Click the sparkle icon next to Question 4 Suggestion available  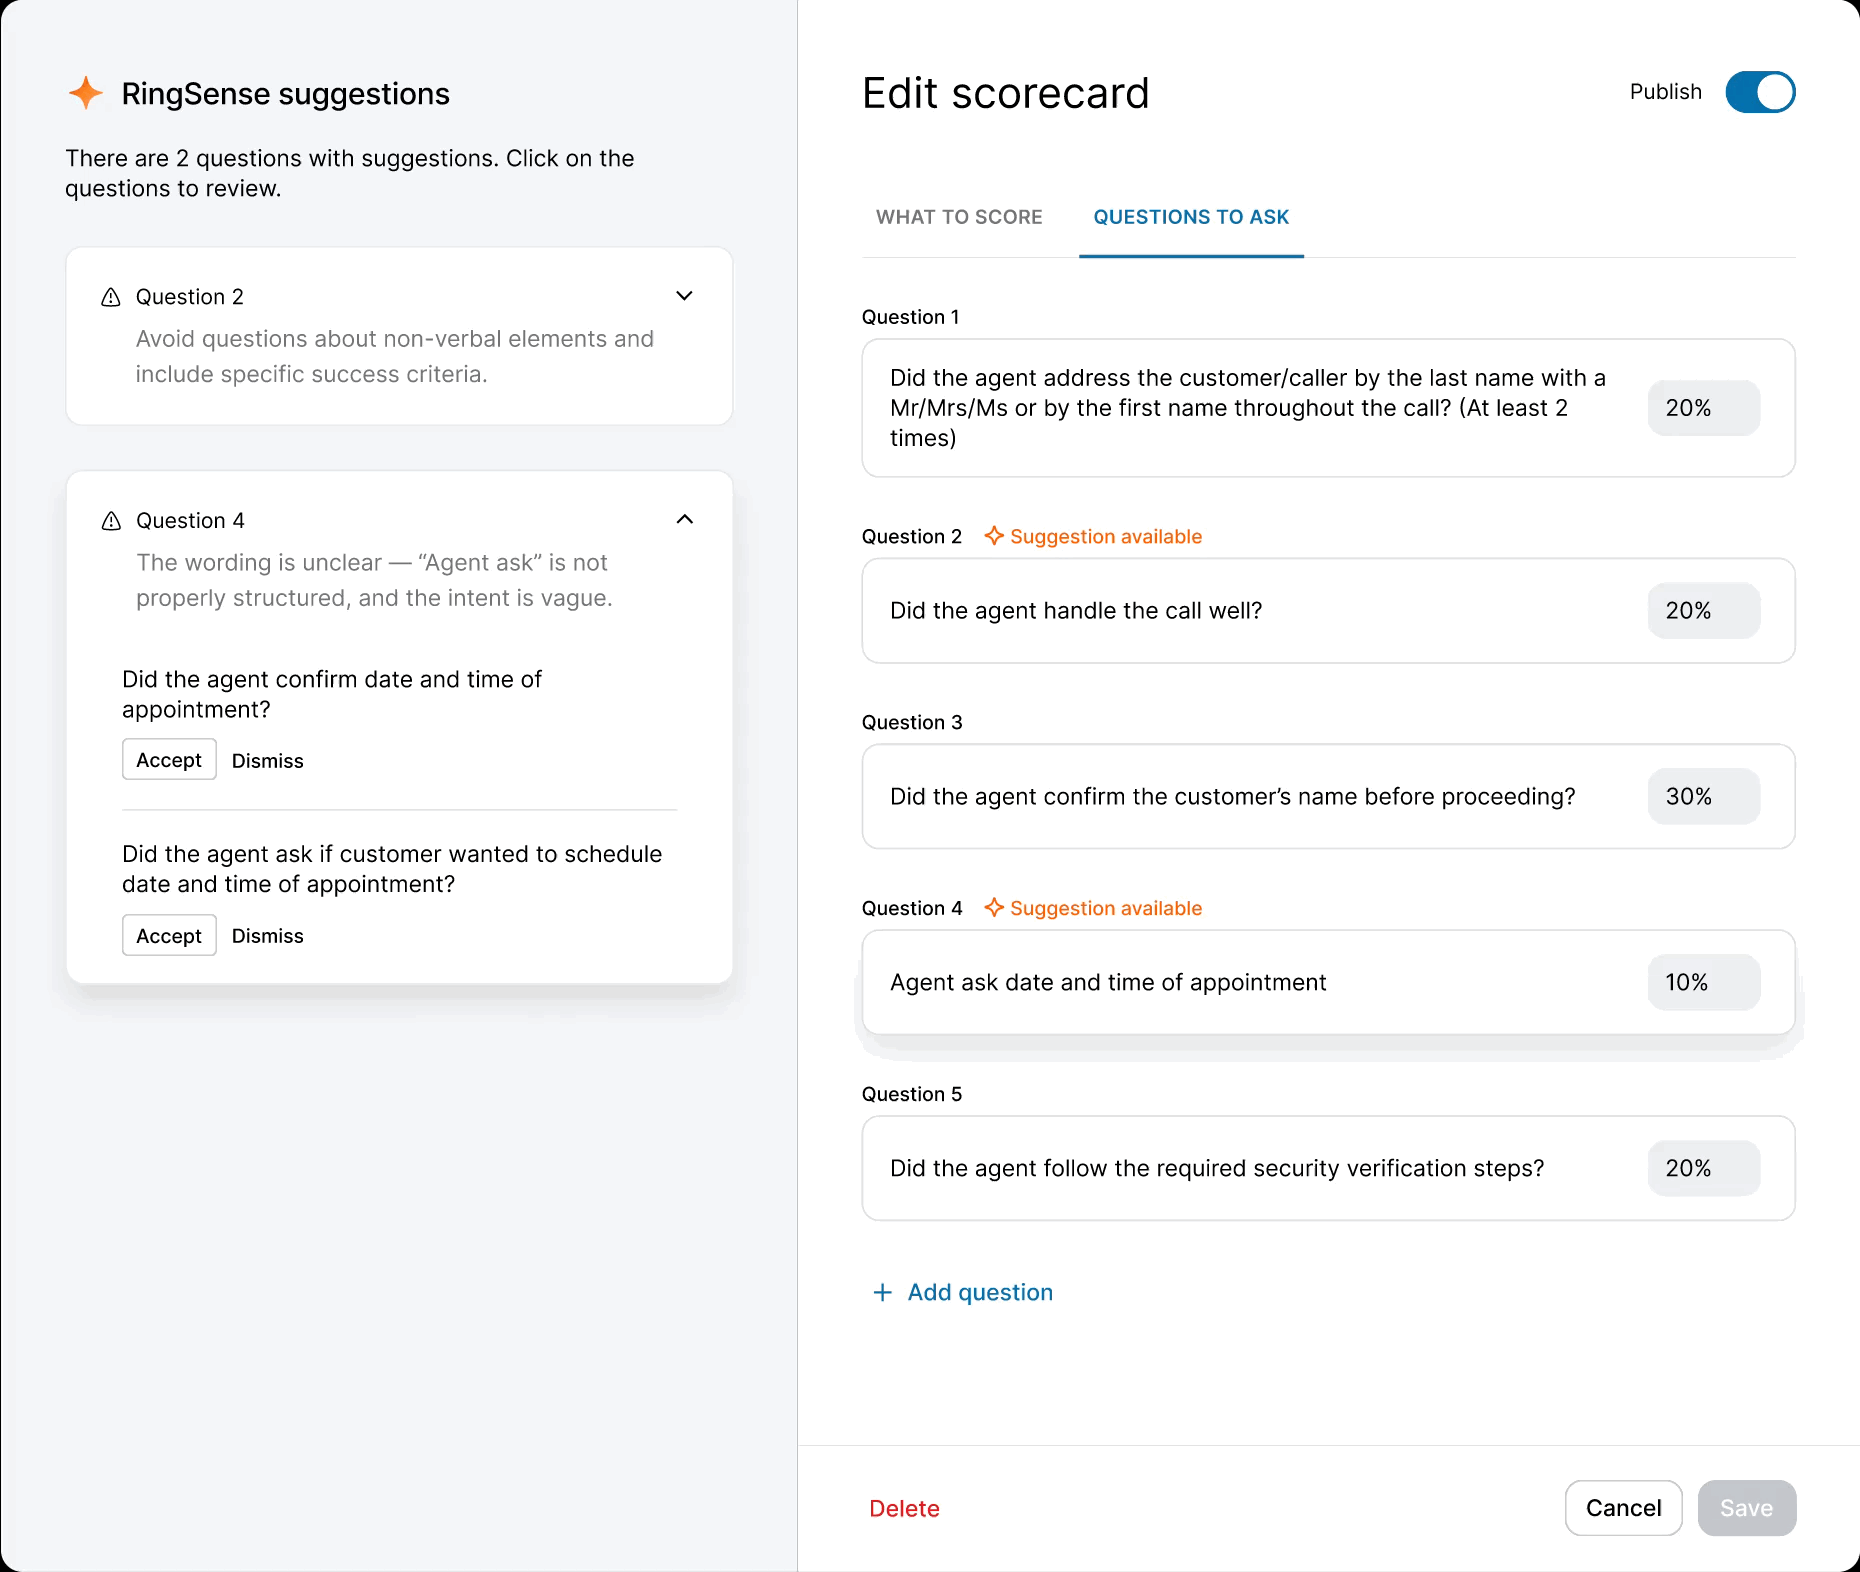point(994,908)
